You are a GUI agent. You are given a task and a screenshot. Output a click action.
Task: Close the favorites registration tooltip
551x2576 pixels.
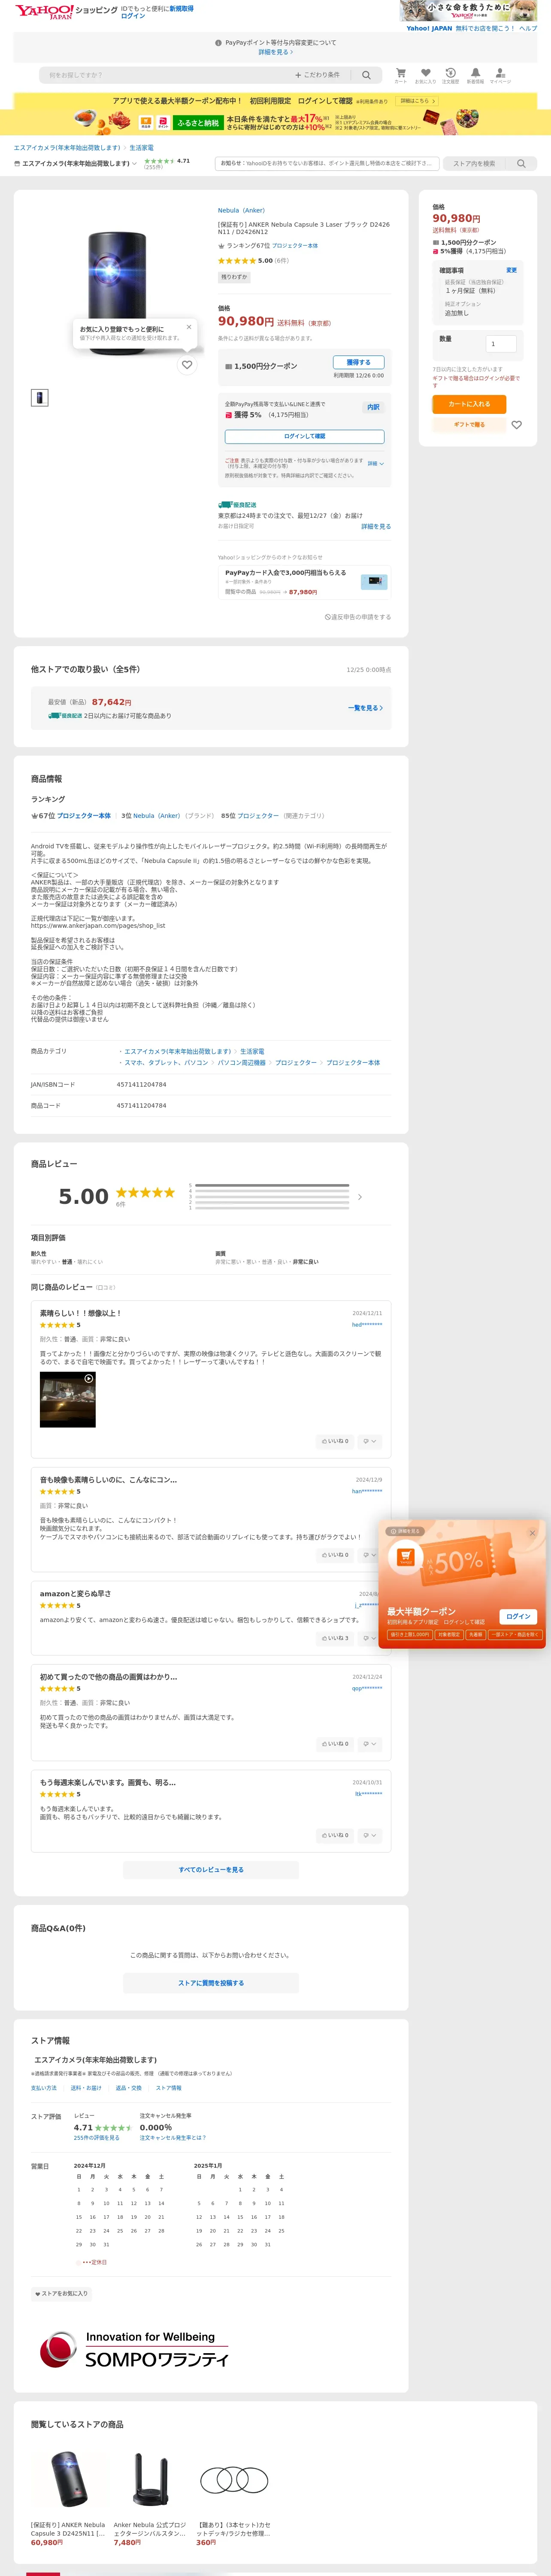coord(189,327)
